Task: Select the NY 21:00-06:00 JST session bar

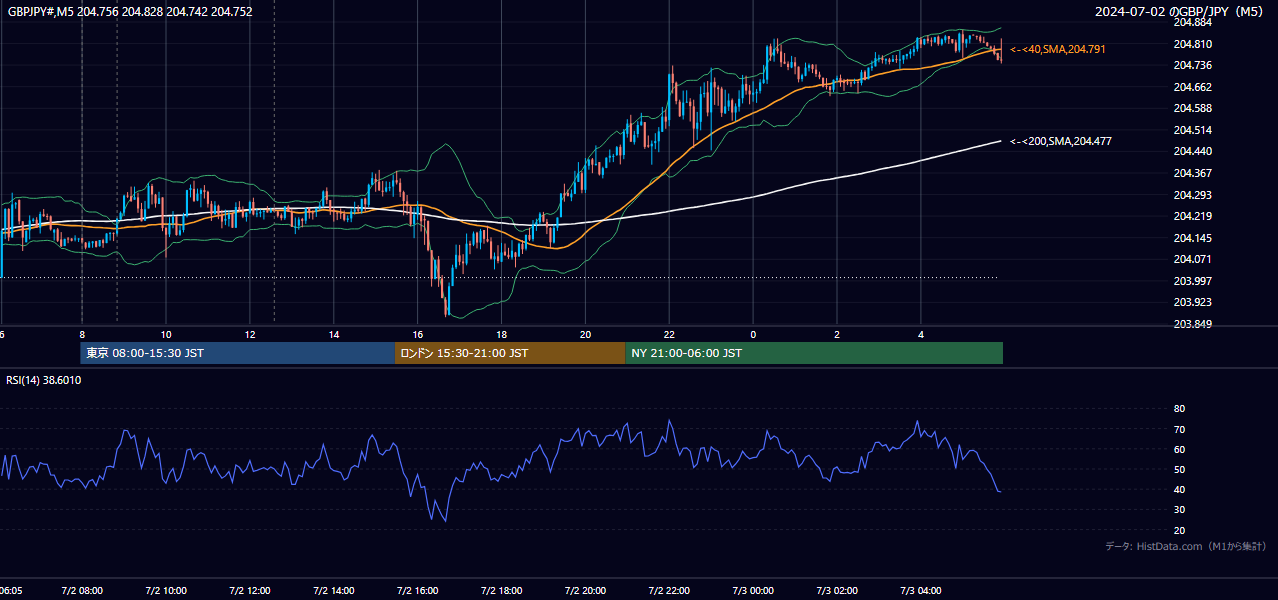Action: click(x=814, y=353)
